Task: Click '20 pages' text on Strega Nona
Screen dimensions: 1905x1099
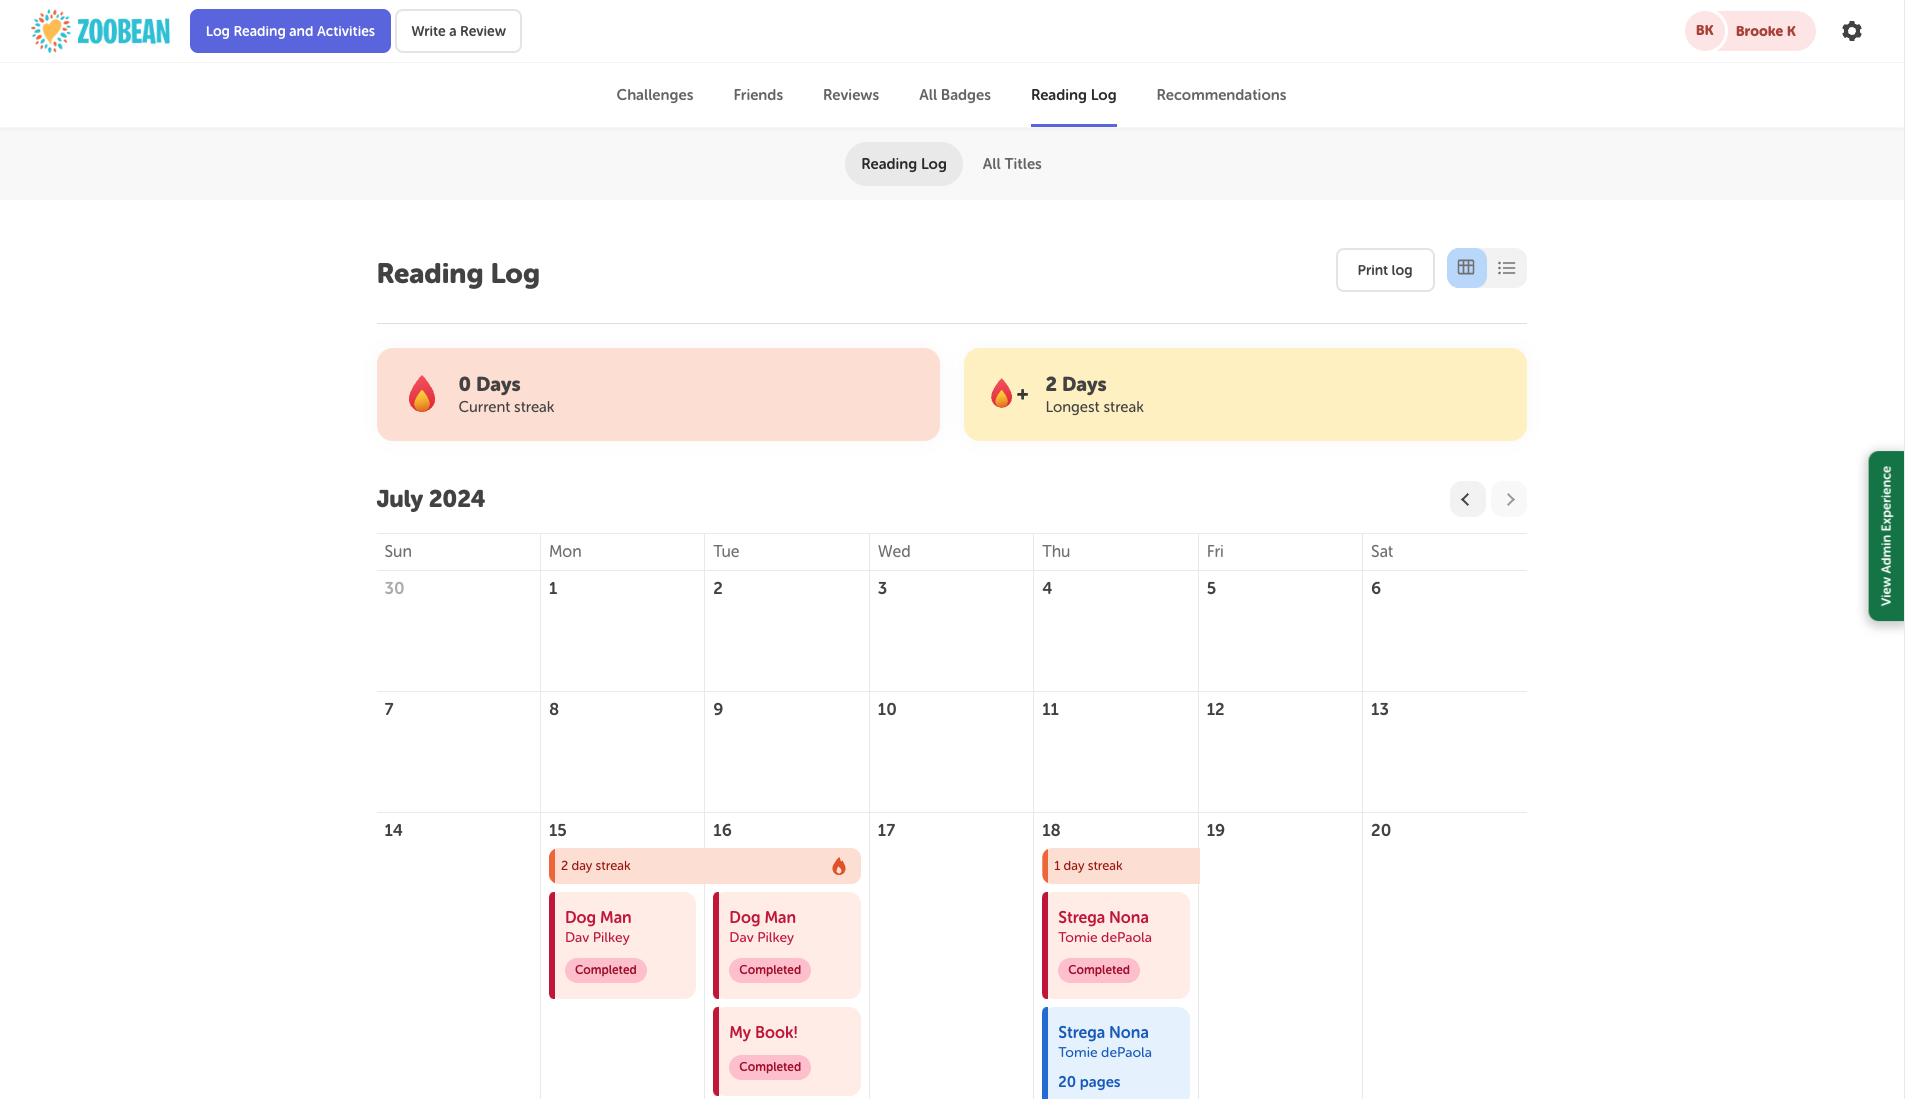Action: click(x=1089, y=1082)
